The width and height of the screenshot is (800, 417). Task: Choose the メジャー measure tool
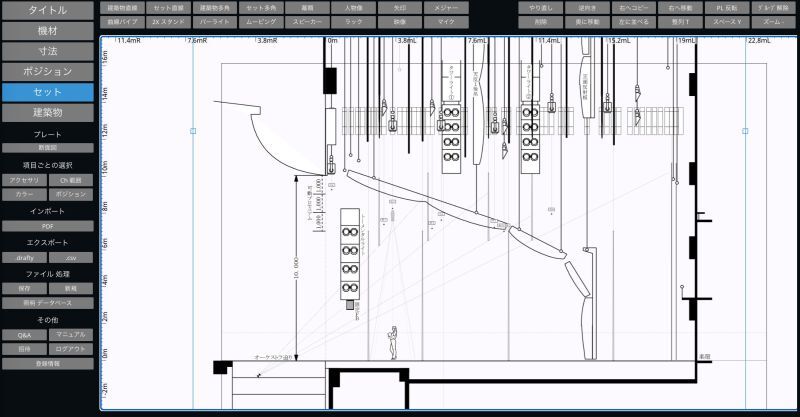(x=447, y=7)
